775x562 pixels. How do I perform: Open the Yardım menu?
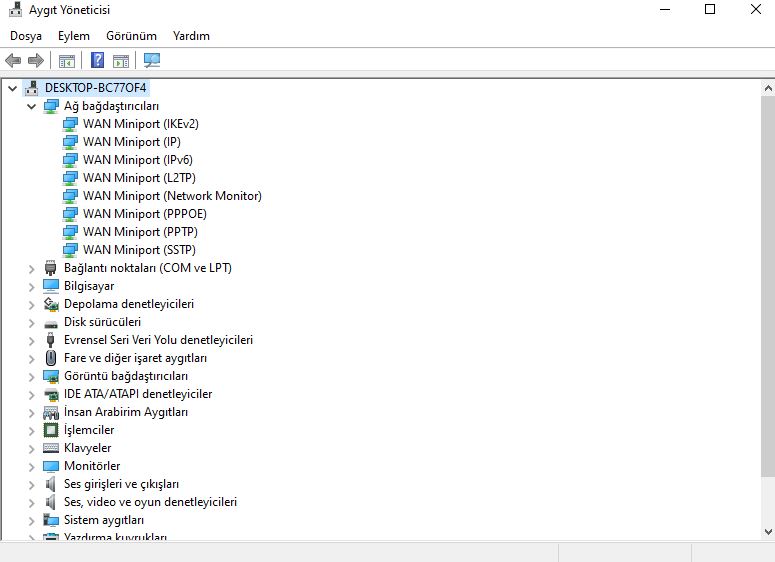coord(191,36)
